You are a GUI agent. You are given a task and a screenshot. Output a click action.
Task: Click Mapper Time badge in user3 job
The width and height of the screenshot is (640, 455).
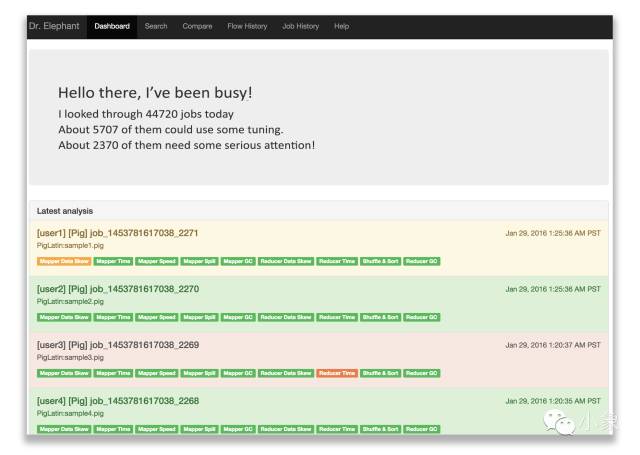[x=113, y=373]
